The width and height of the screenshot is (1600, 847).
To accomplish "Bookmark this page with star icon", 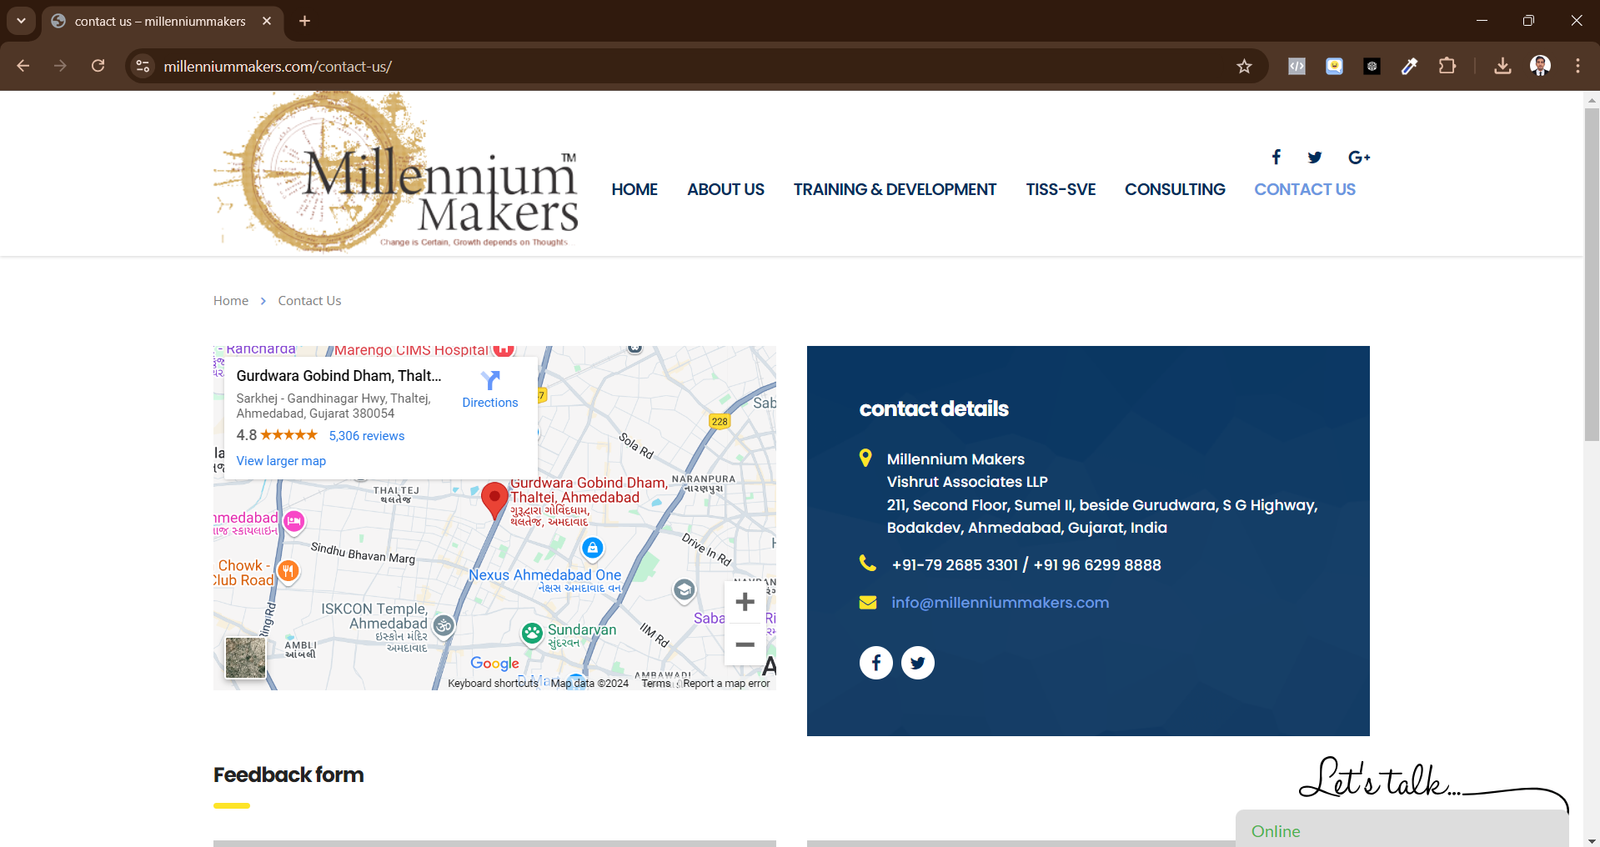I will pos(1244,66).
